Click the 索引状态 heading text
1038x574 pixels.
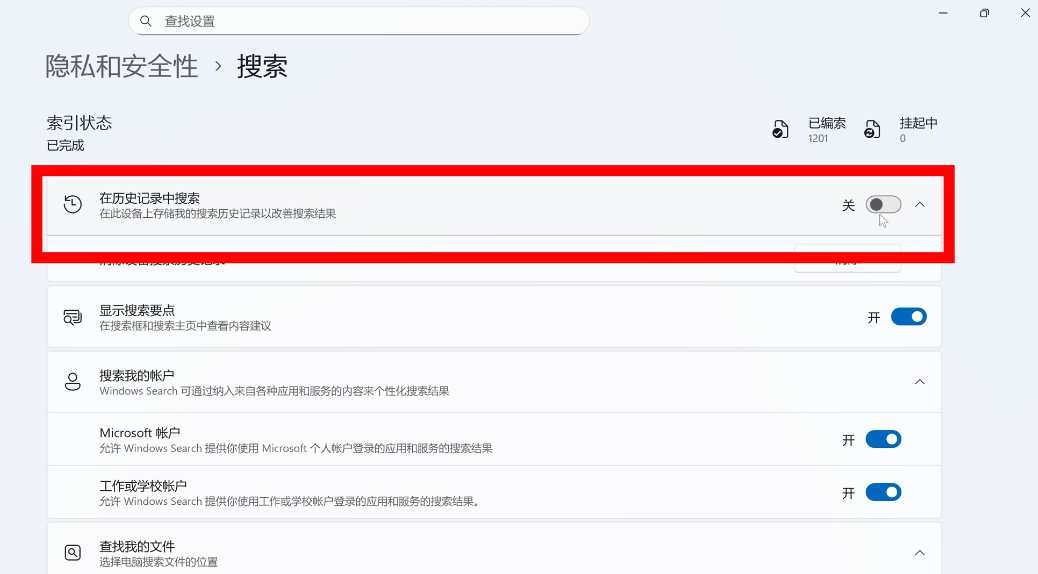coord(79,123)
